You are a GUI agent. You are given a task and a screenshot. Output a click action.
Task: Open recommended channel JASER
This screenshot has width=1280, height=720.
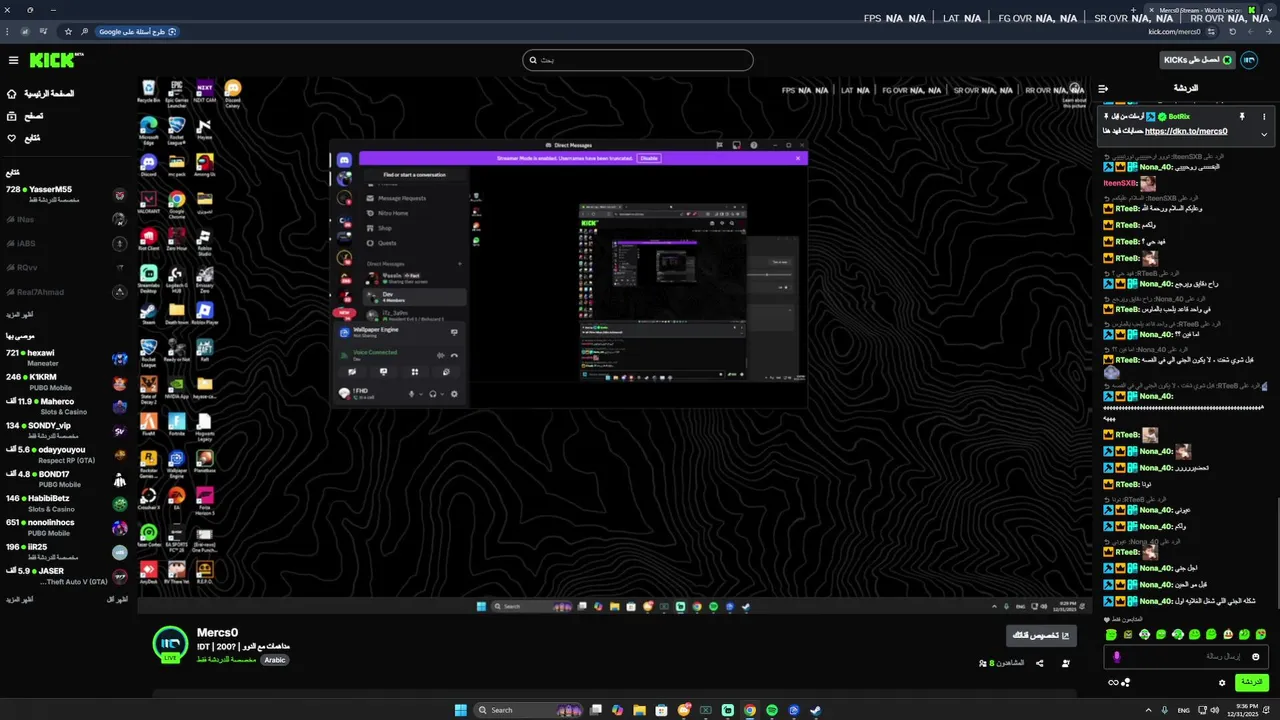[66, 576]
